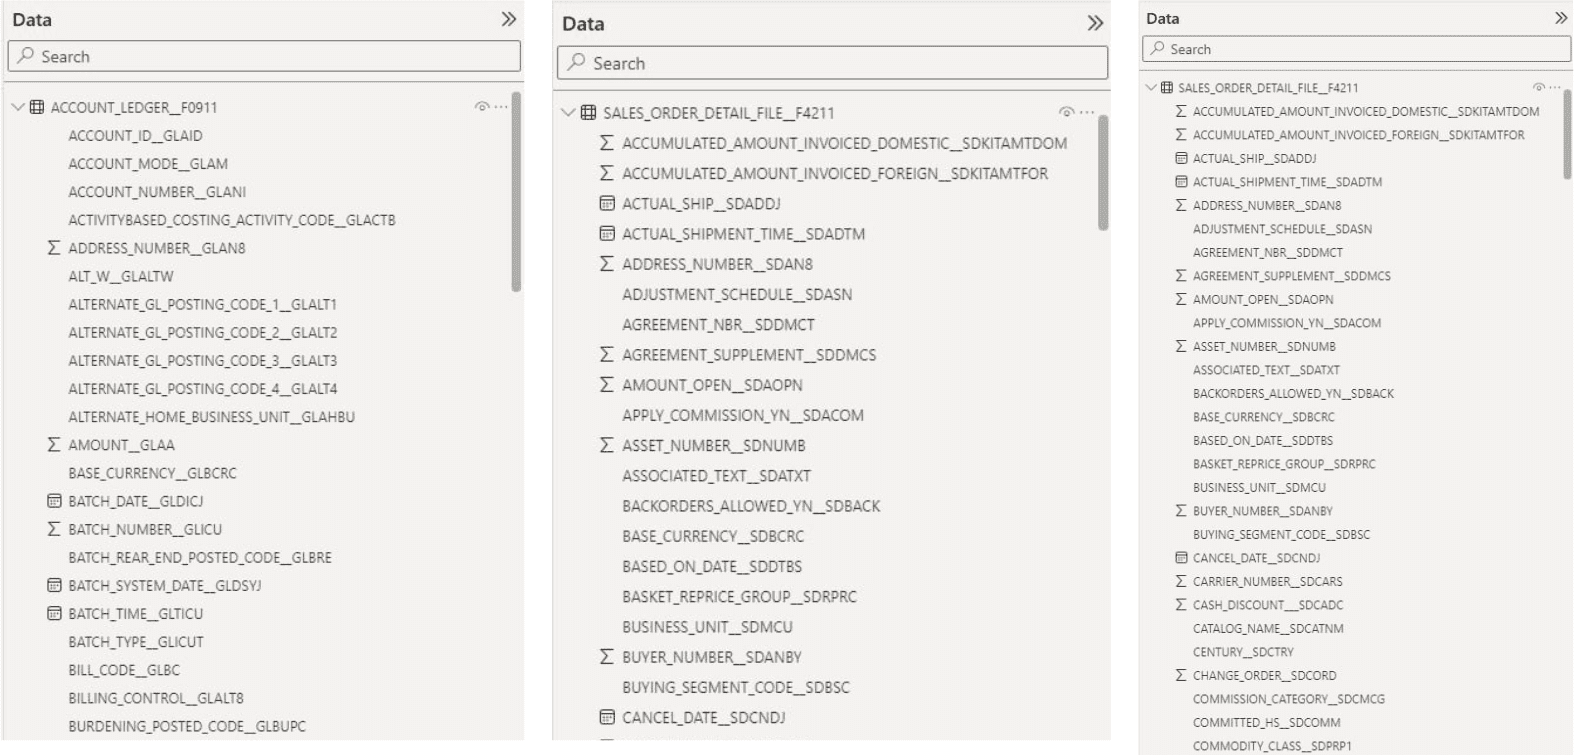Collapse middle panel SALES_ORDER_DETAIL_FILE__F4211 table
This screenshot has height=755, width=1574.
click(569, 113)
